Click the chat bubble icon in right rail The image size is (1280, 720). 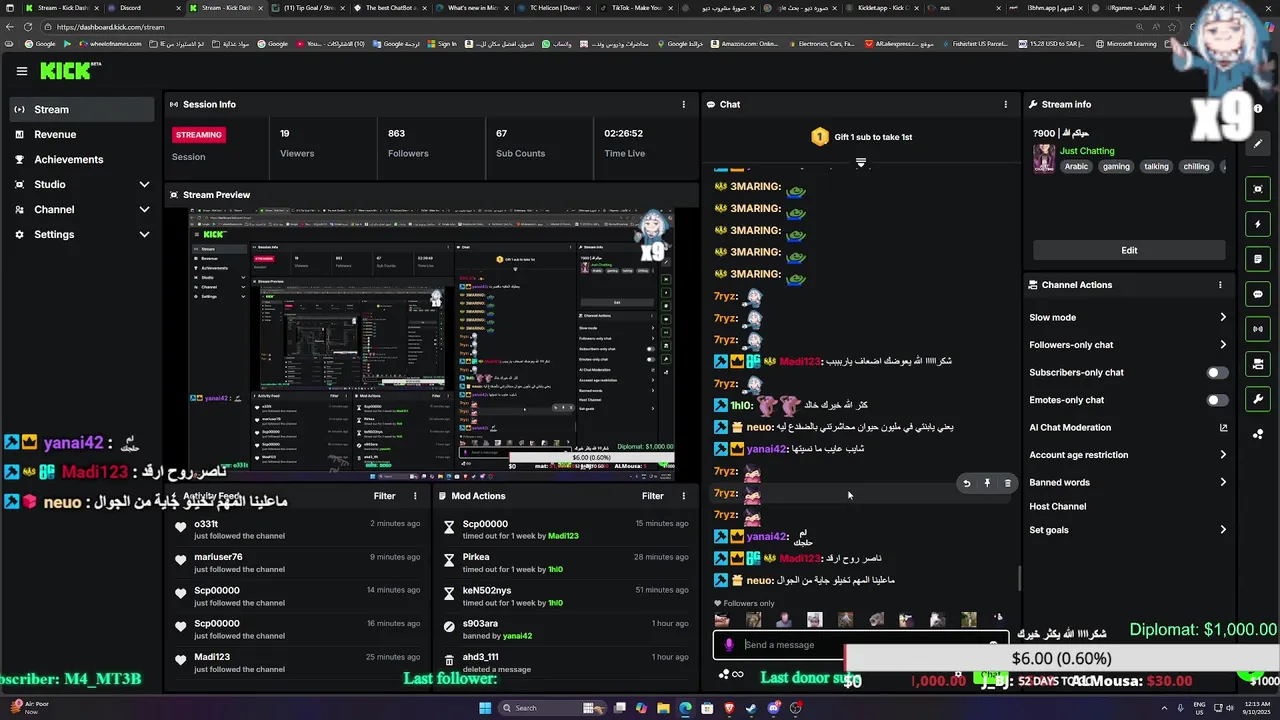coord(1258,294)
